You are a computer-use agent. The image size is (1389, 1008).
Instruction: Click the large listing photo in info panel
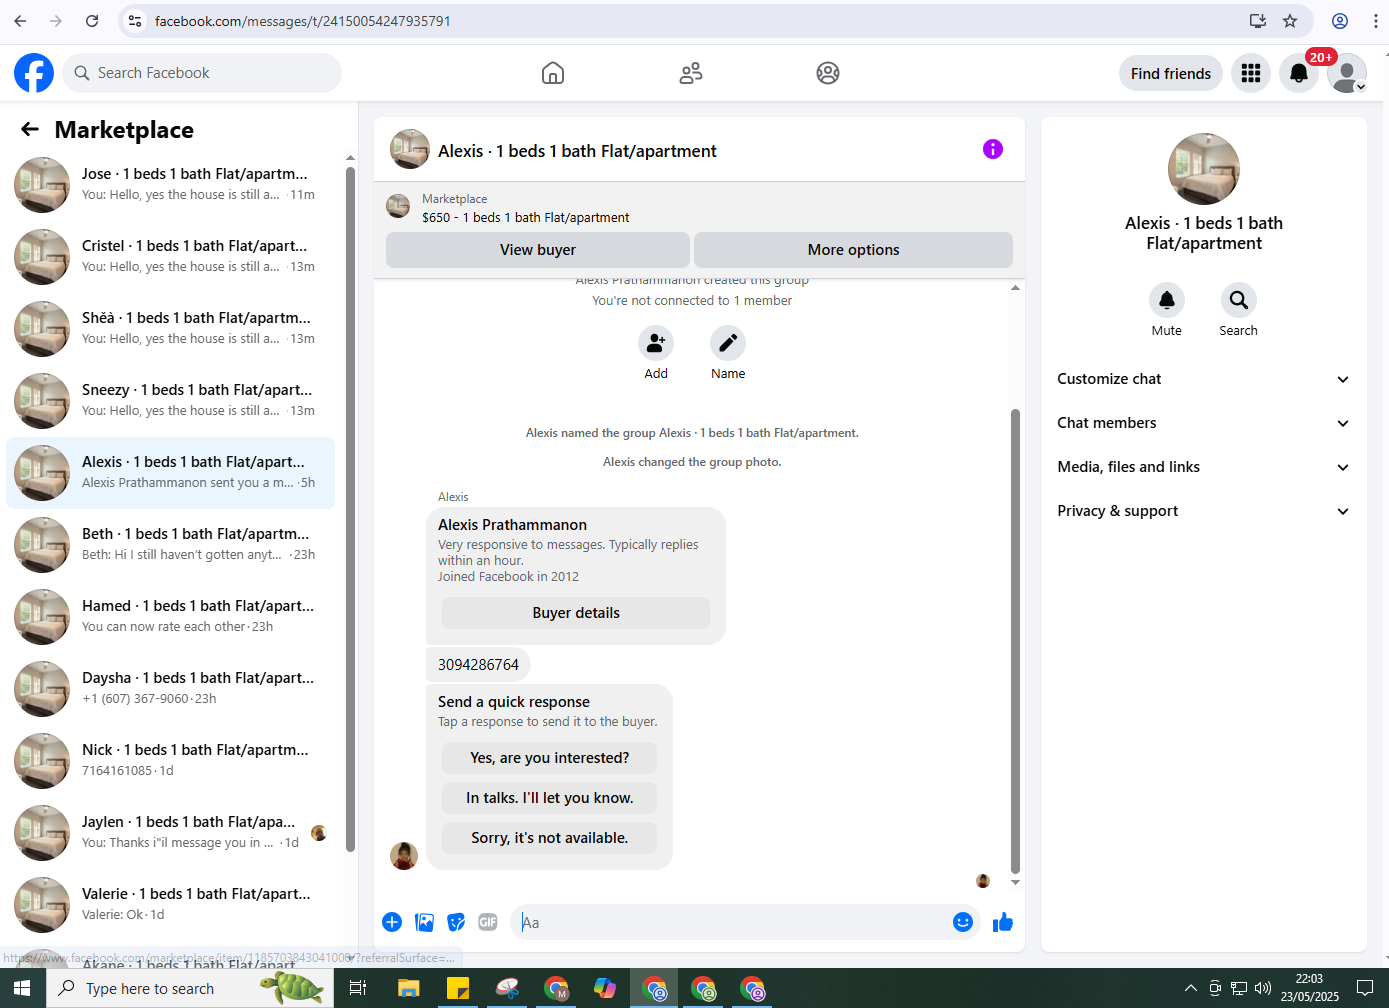click(x=1204, y=169)
